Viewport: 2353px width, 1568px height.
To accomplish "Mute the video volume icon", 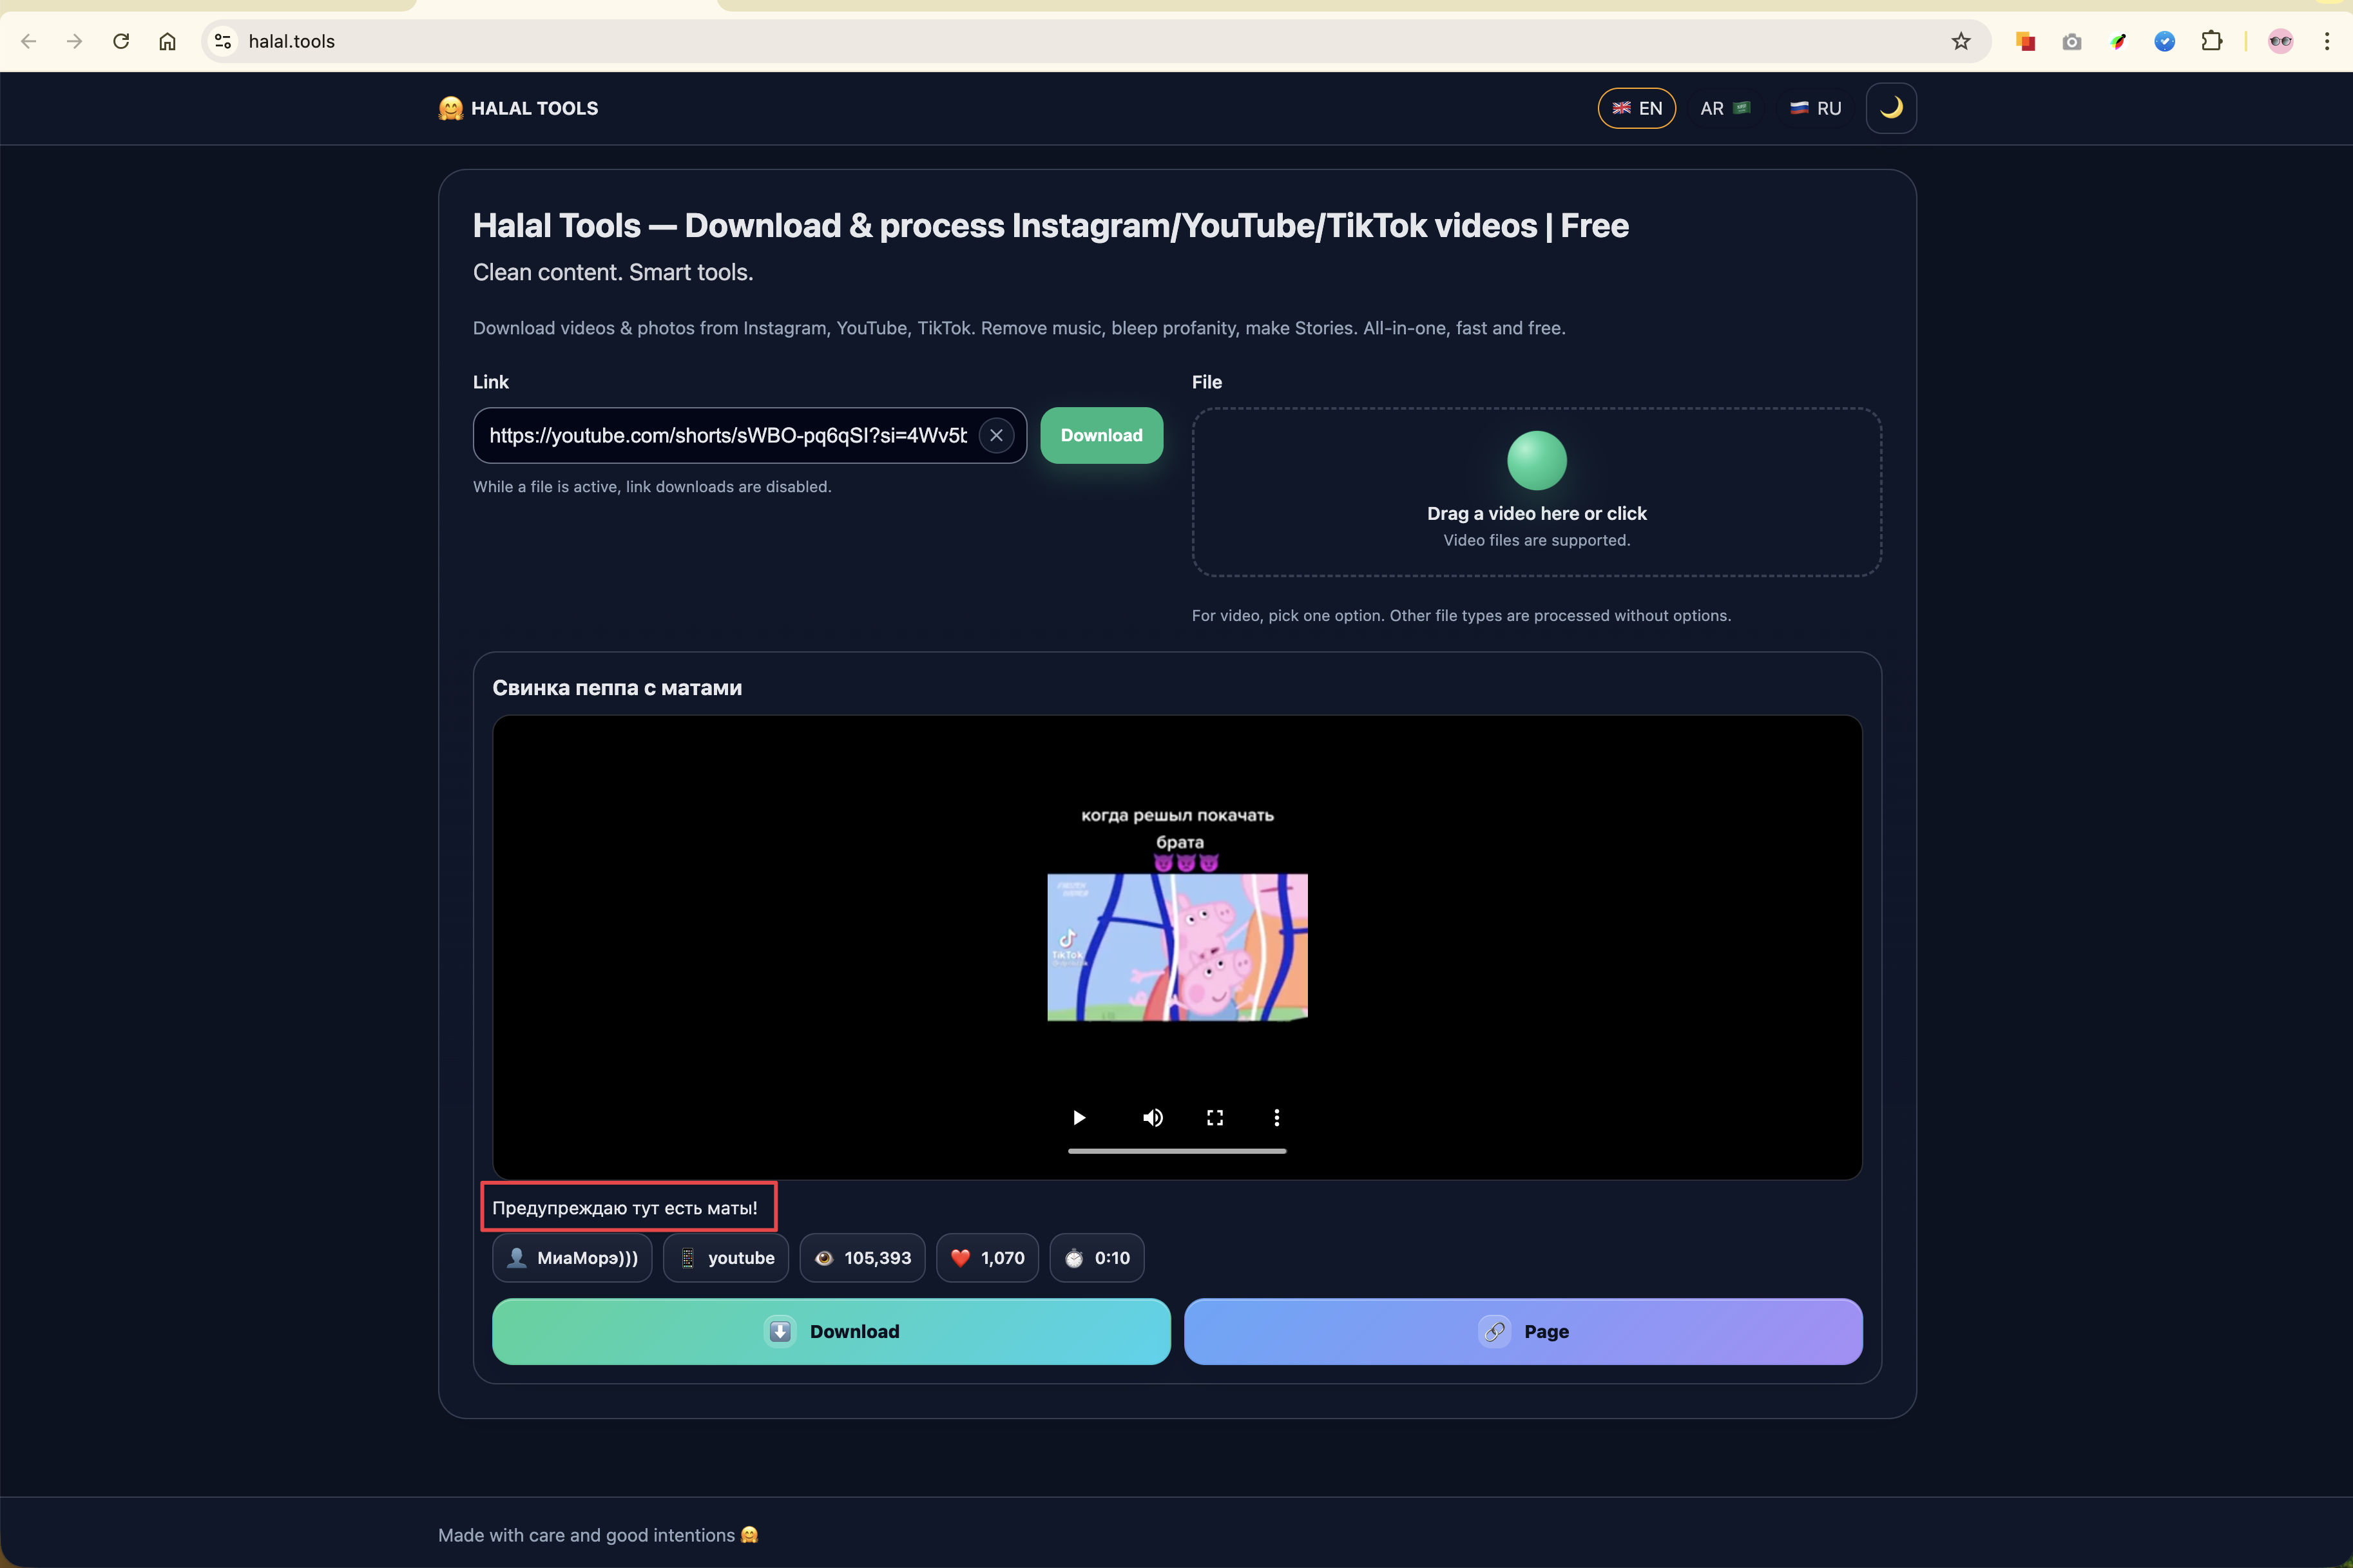I will click(x=1152, y=1117).
